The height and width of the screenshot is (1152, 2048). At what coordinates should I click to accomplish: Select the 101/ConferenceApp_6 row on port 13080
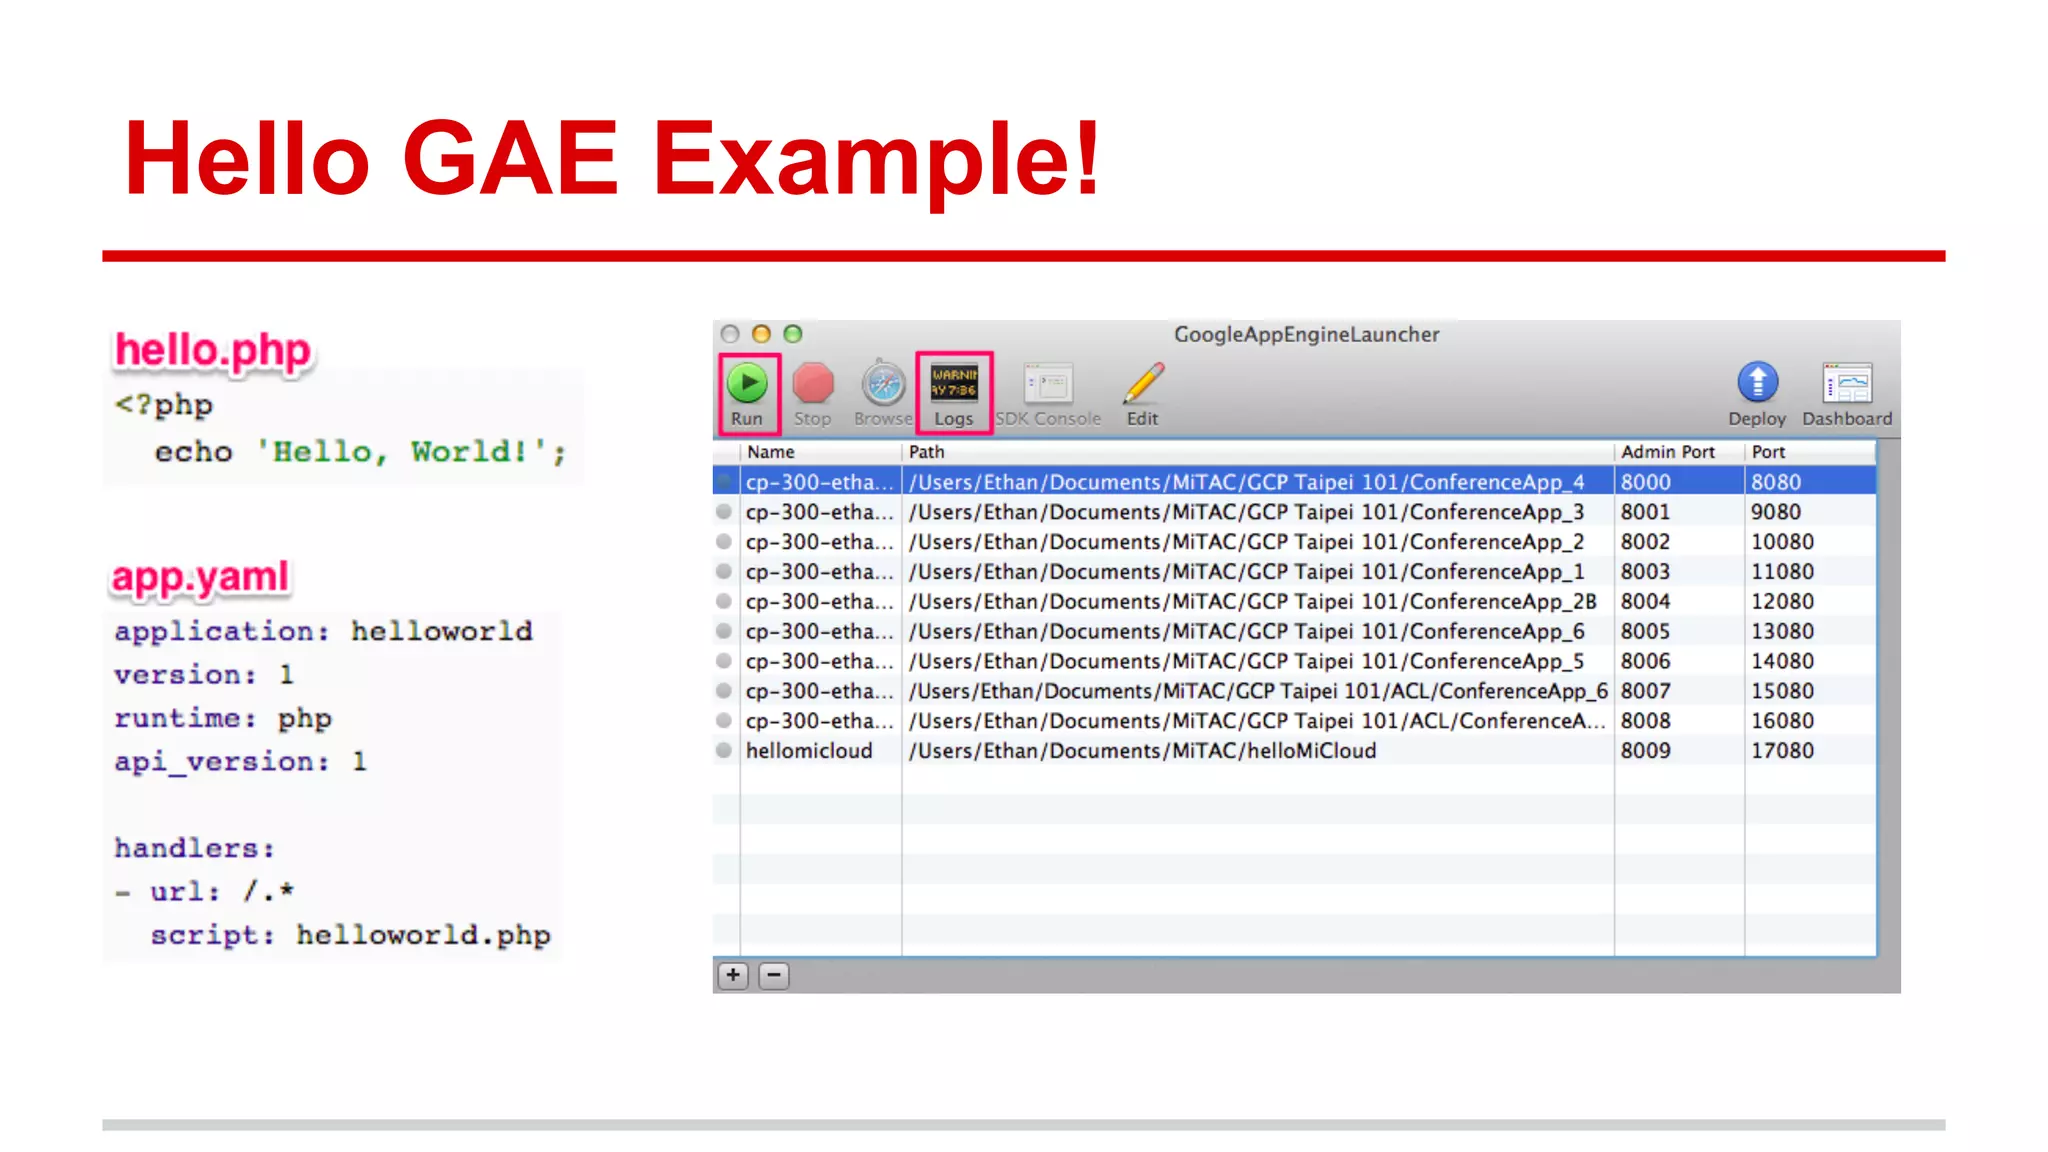1247,632
